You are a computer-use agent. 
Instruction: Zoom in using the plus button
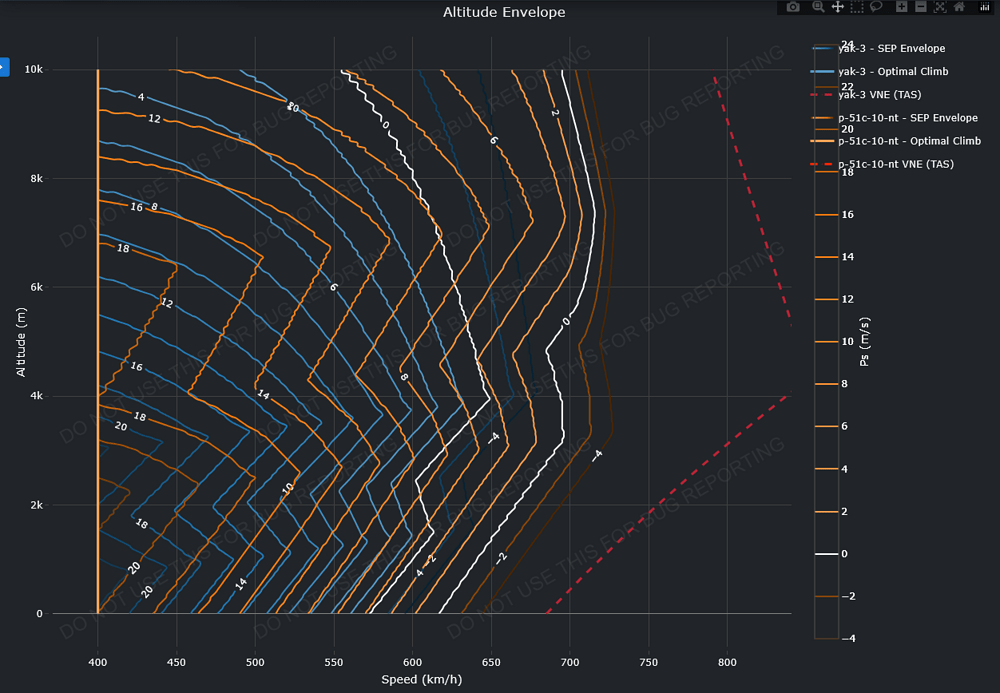tap(902, 7)
